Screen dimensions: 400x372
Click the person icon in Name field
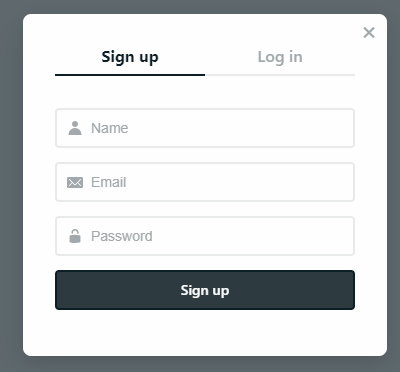pyautogui.click(x=75, y=128)
